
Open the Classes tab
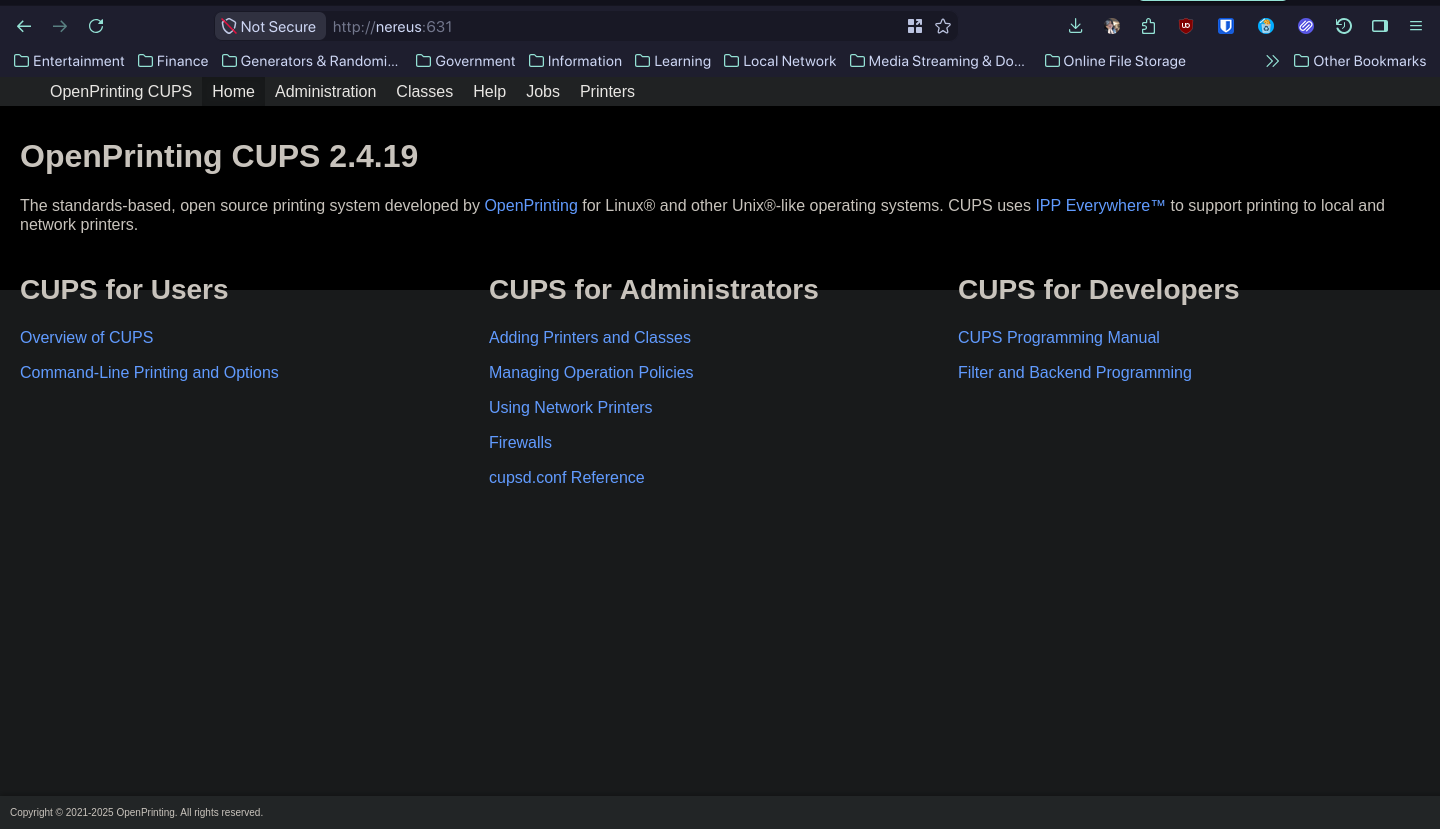point(425,91)
